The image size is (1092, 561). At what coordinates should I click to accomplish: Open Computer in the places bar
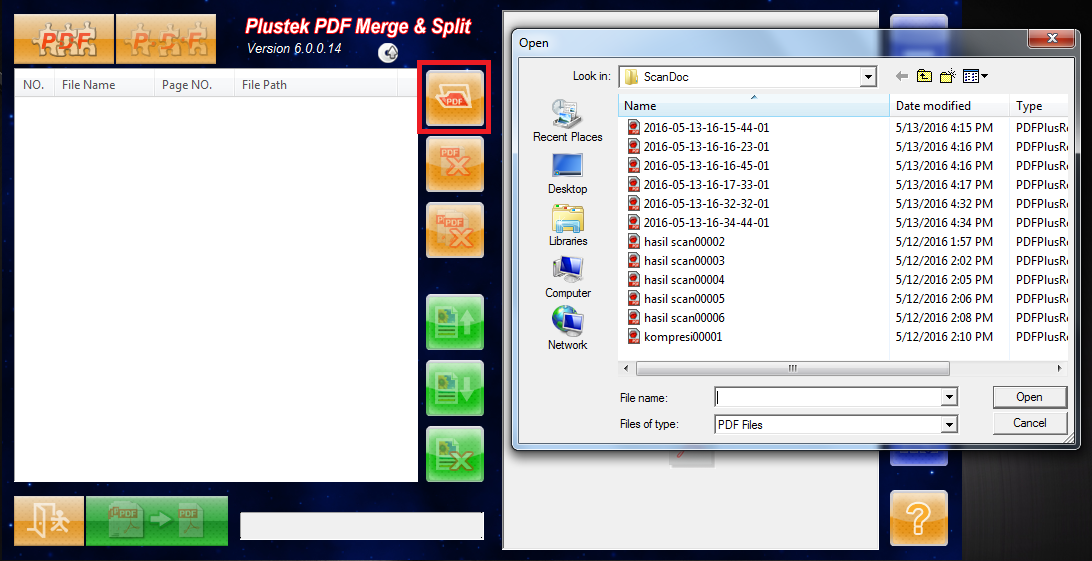568,277
